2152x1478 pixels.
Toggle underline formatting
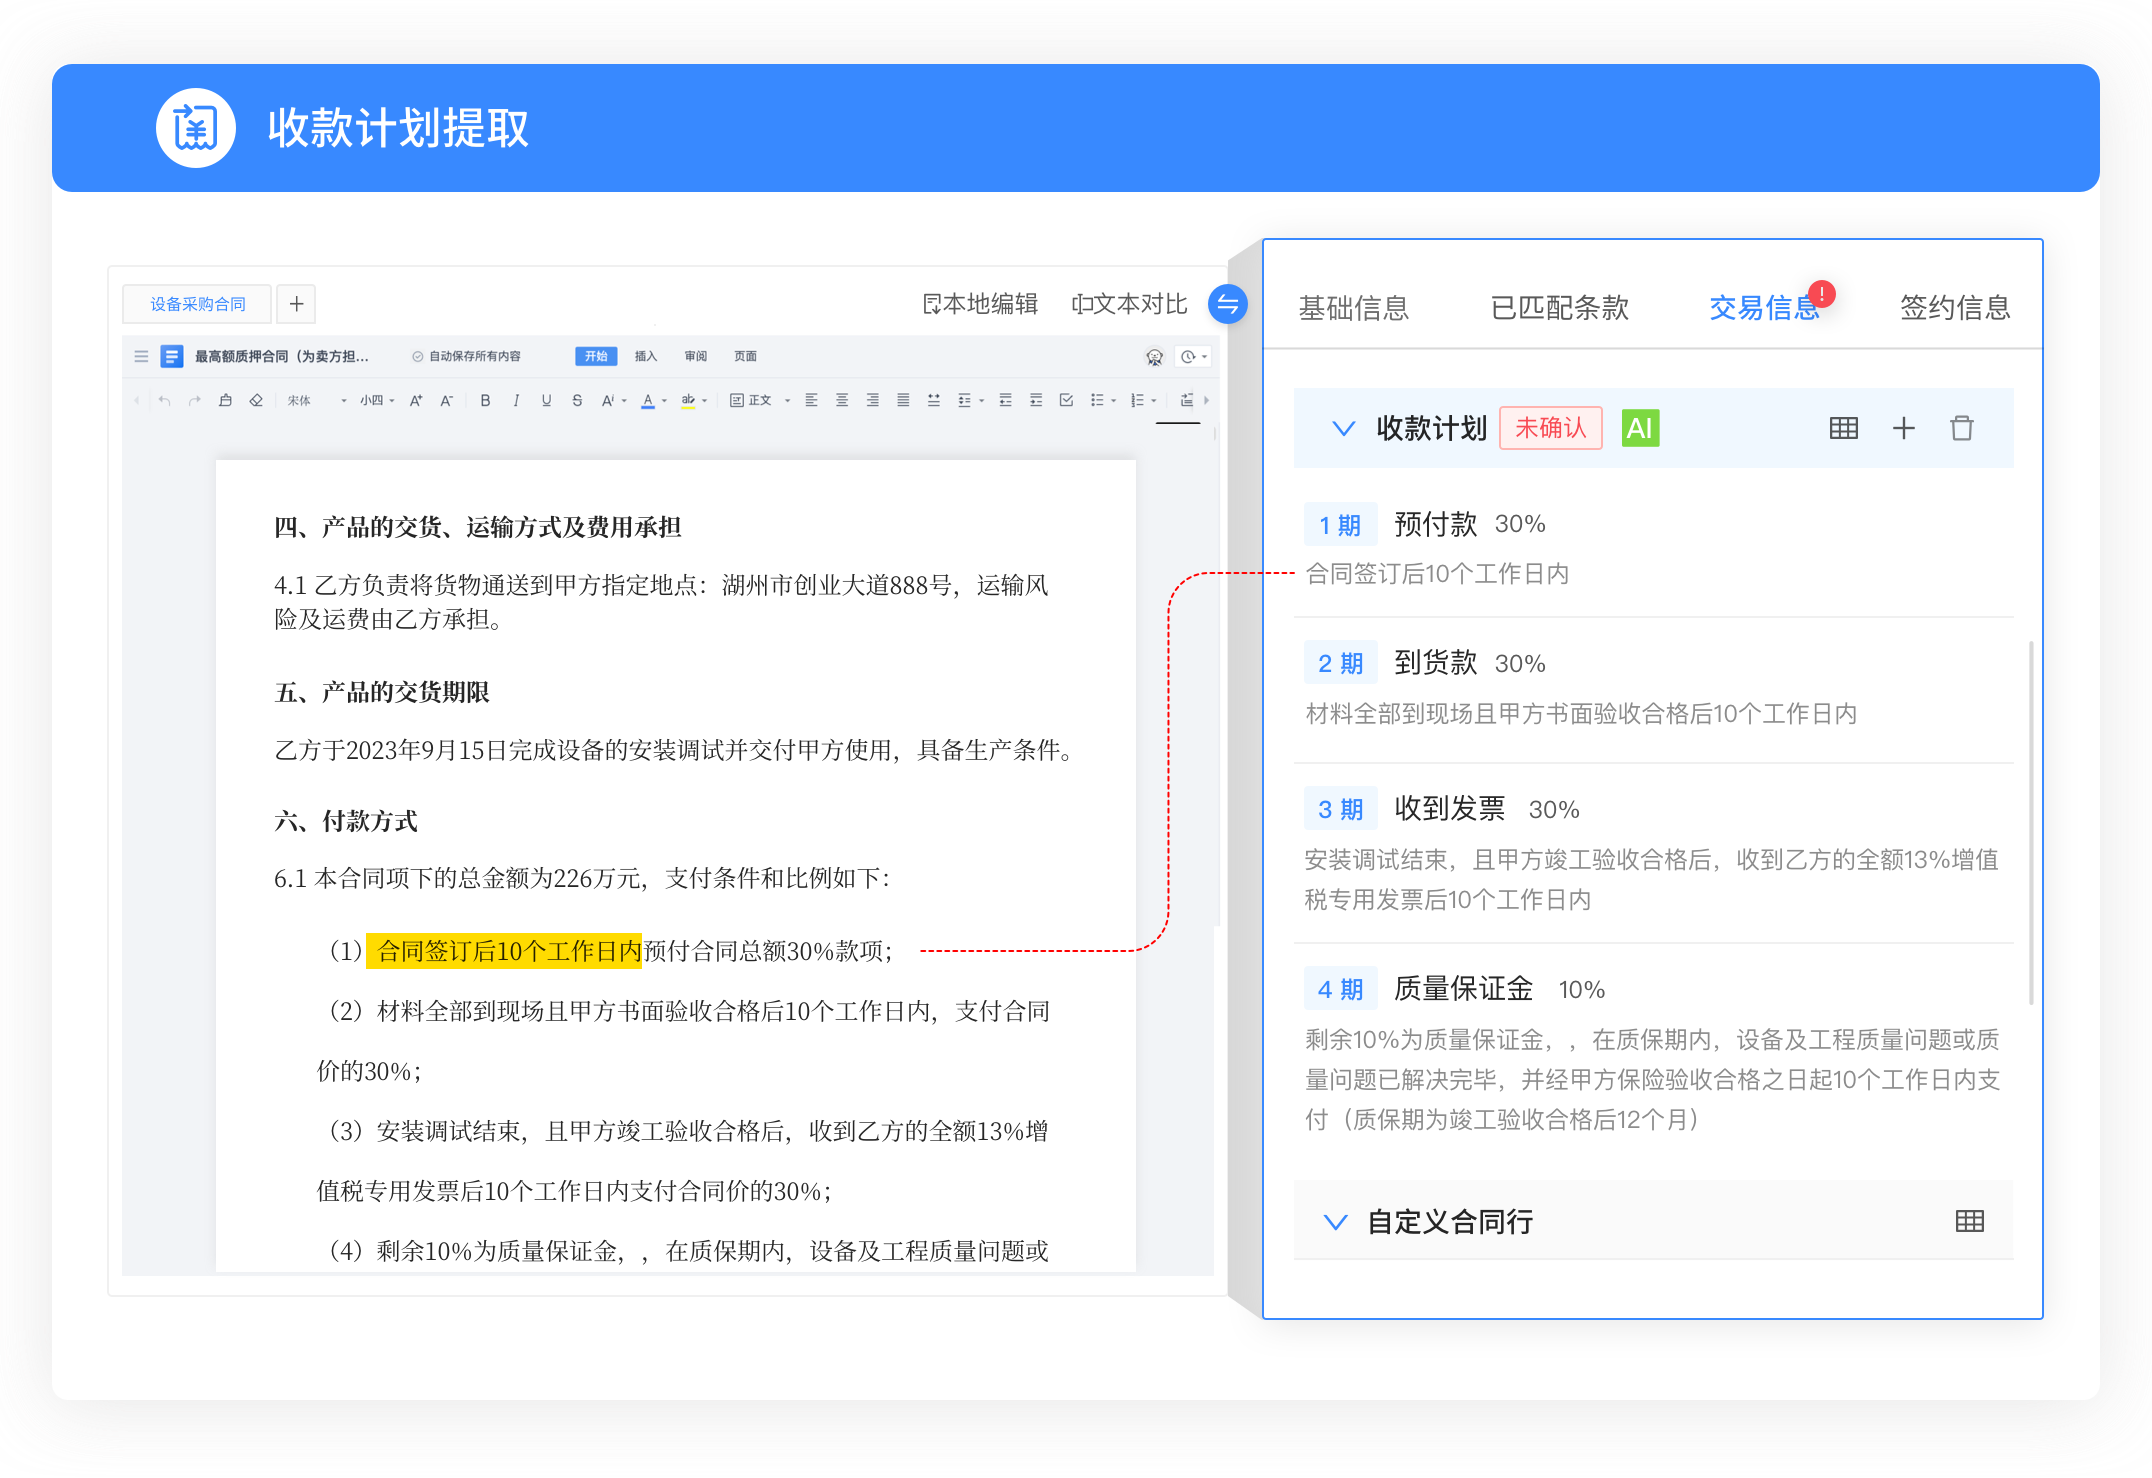(546, 400)
